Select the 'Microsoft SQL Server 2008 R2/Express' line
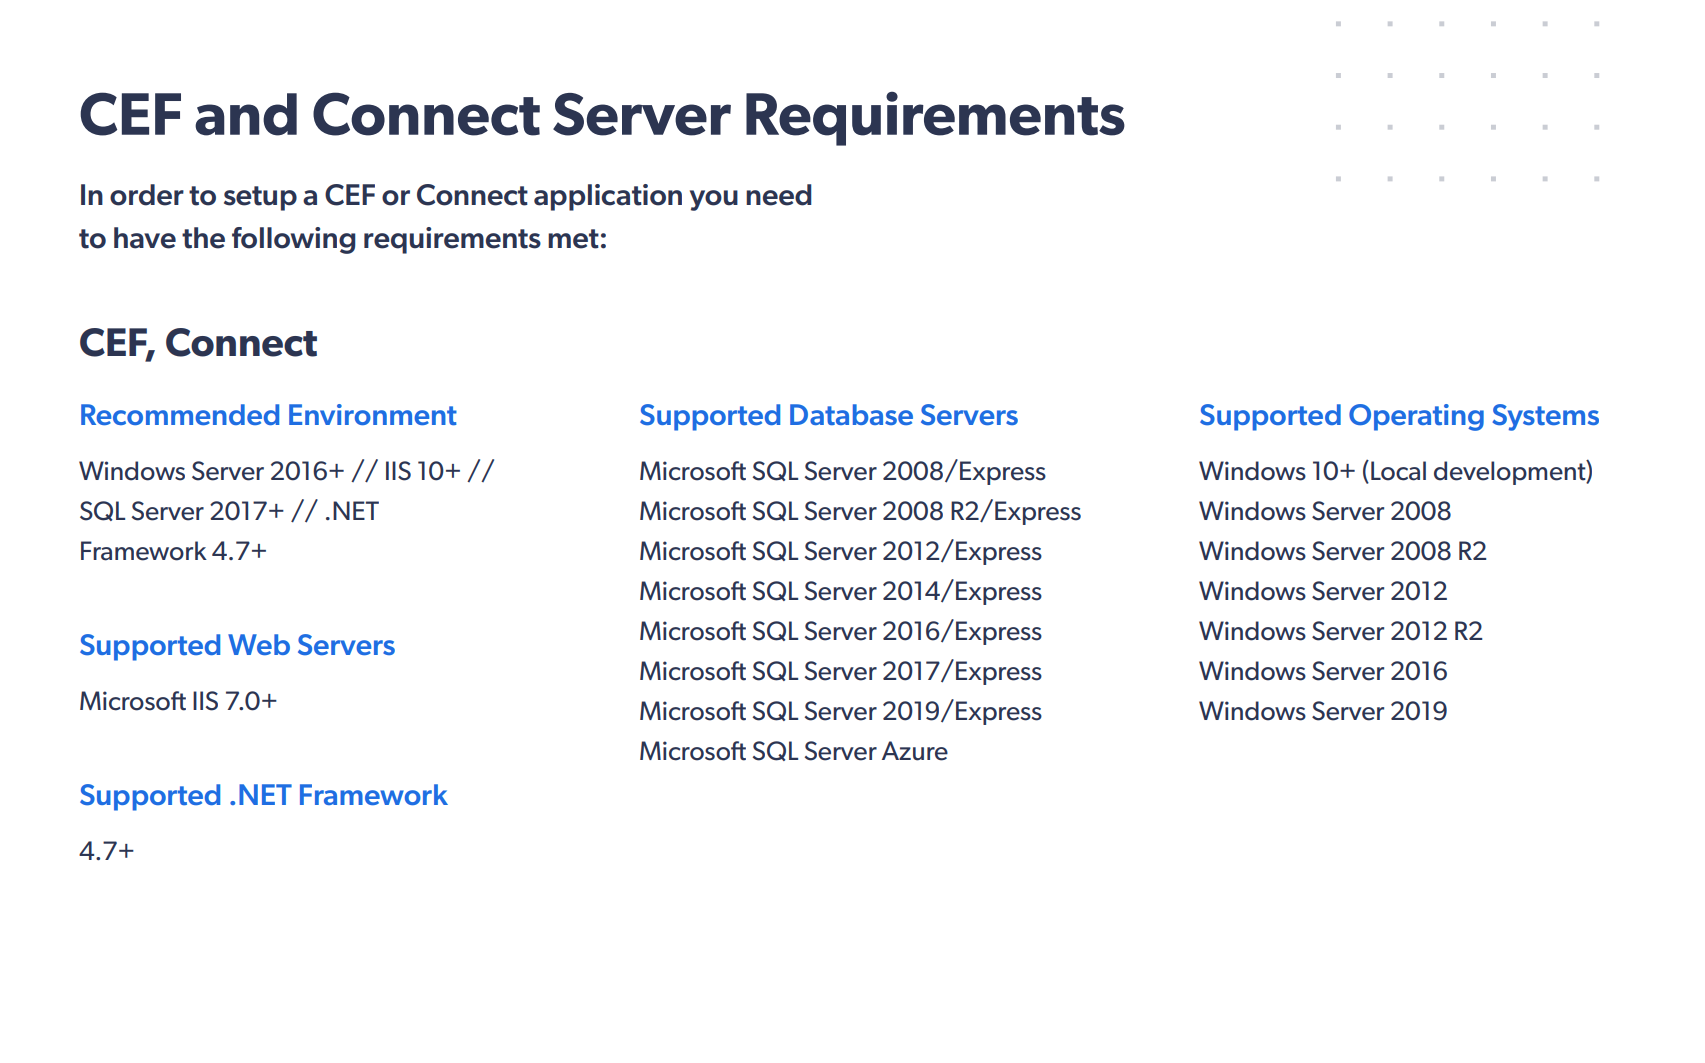 coord(860,511)
